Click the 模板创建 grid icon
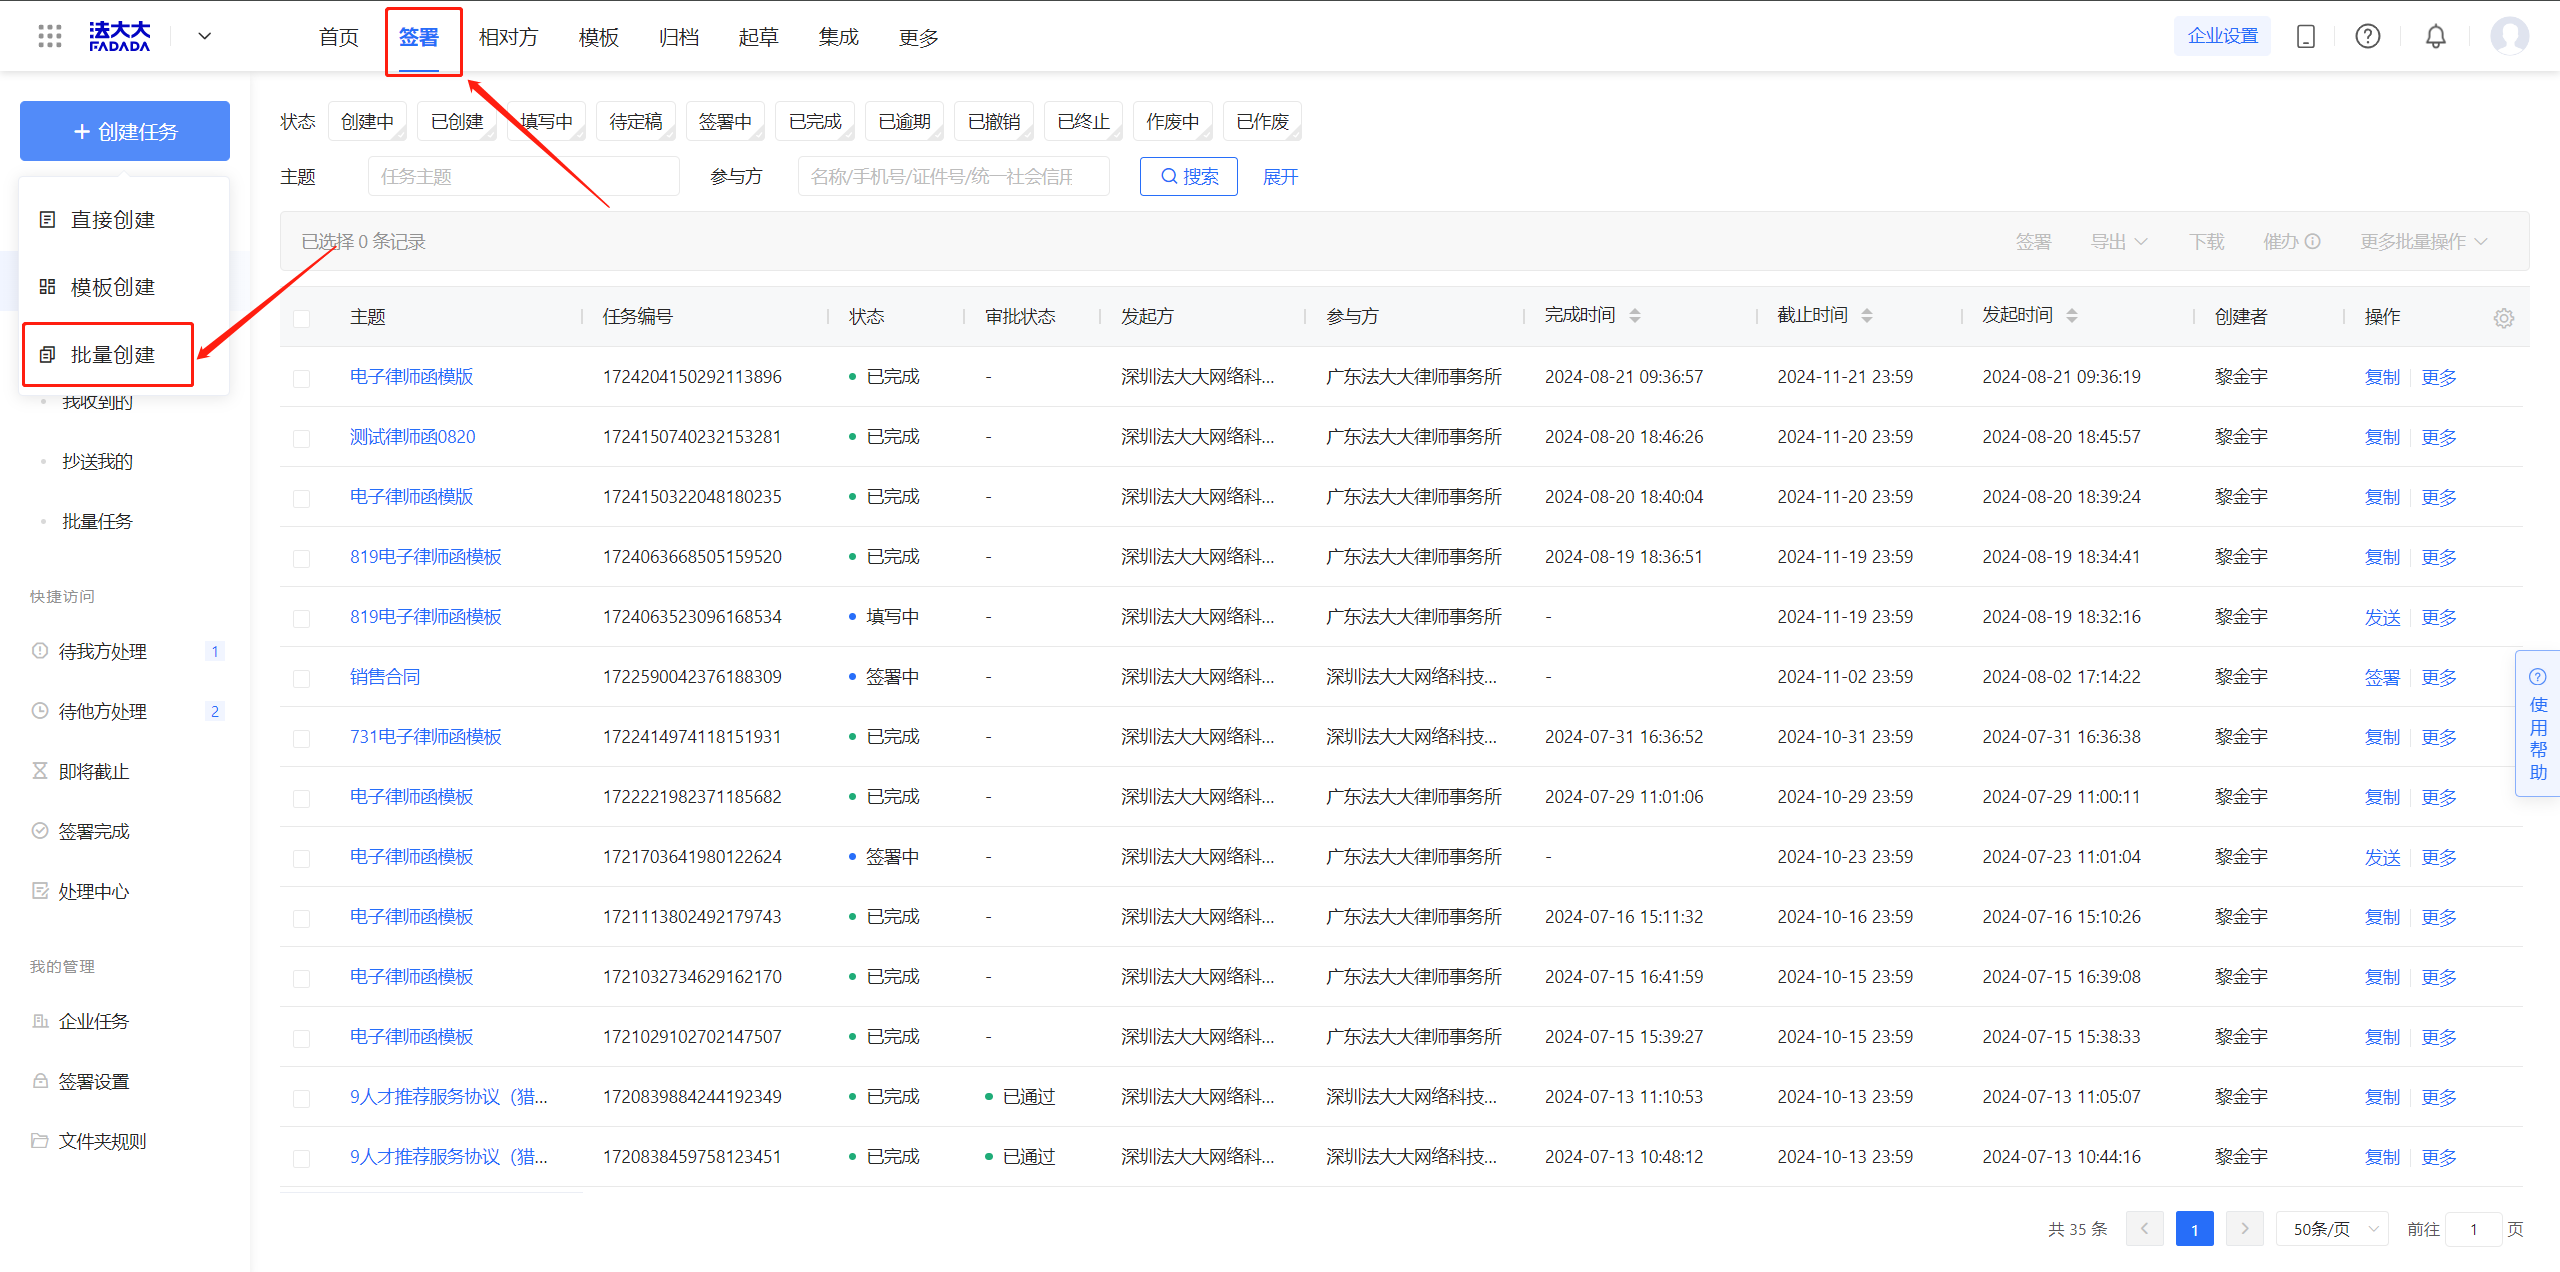 (47, 287)
